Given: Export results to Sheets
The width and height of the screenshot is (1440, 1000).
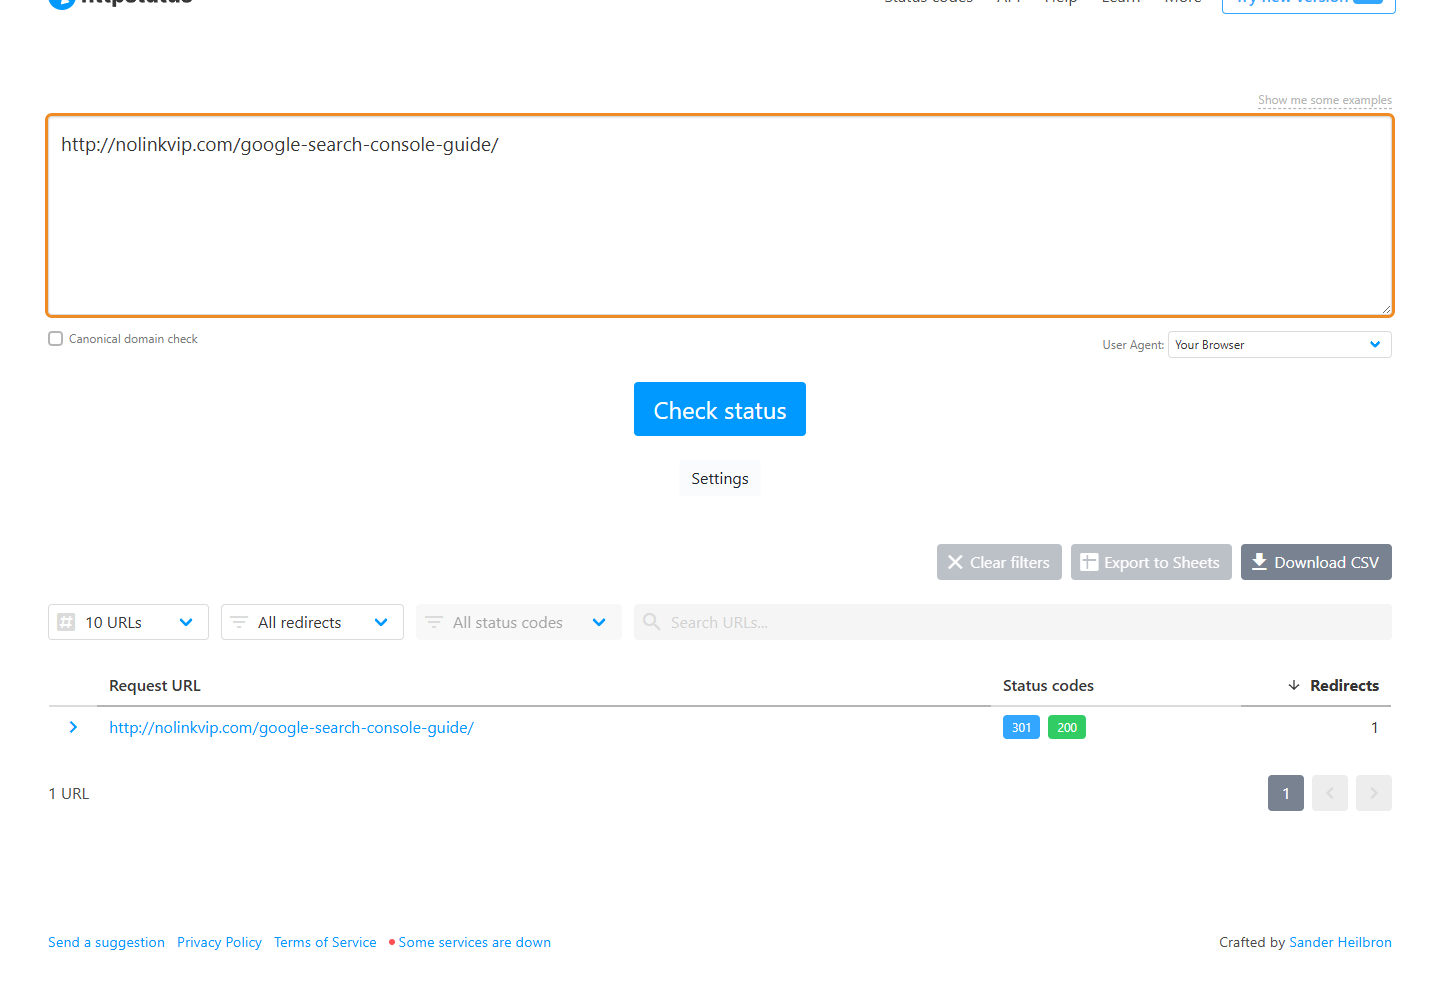Looking at the screenshot, I should (x=1151, y=562).
